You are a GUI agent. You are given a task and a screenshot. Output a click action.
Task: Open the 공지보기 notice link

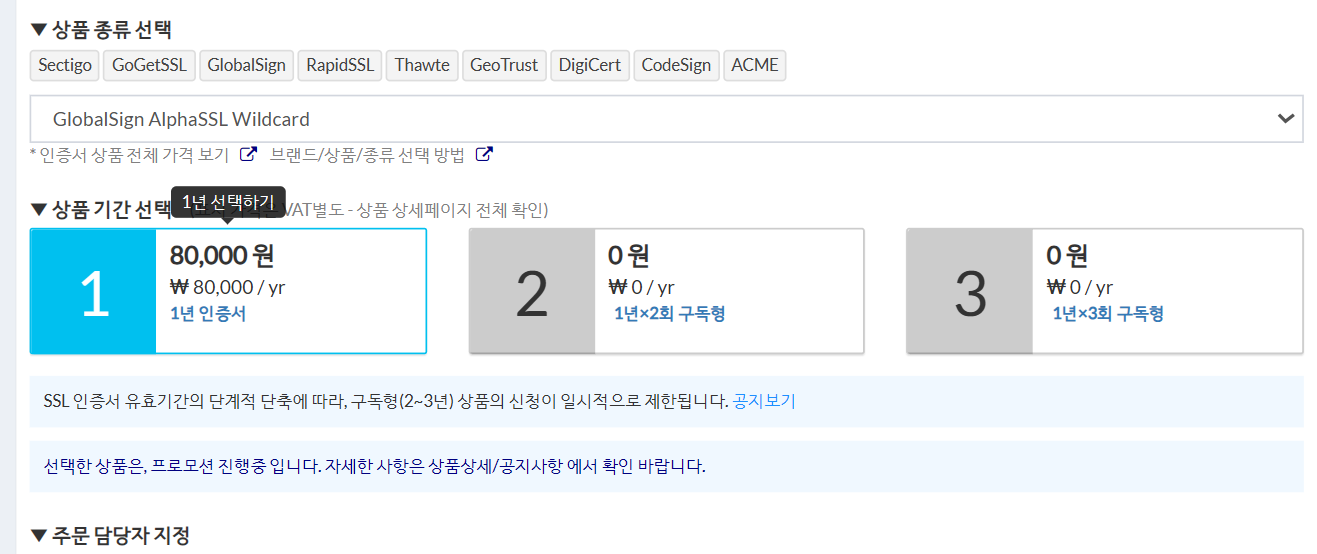coord(764,402)
